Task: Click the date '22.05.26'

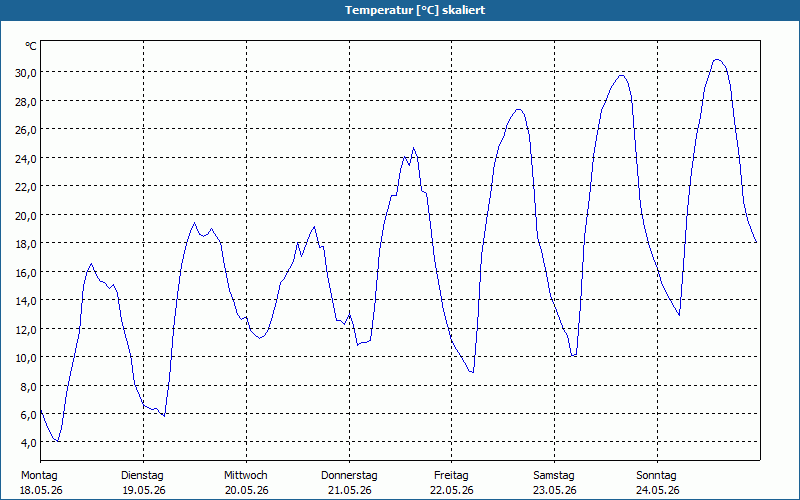Action: tap(452, 490)
